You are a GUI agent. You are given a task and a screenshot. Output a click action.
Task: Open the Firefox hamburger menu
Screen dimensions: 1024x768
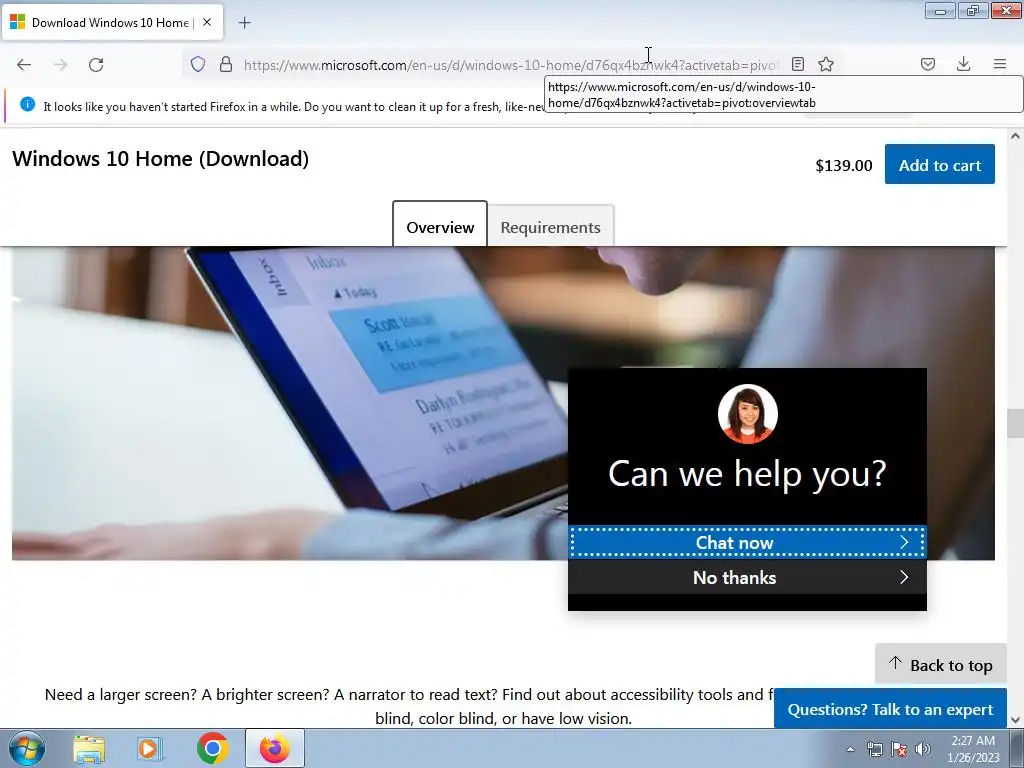(x=1000, y=64)
